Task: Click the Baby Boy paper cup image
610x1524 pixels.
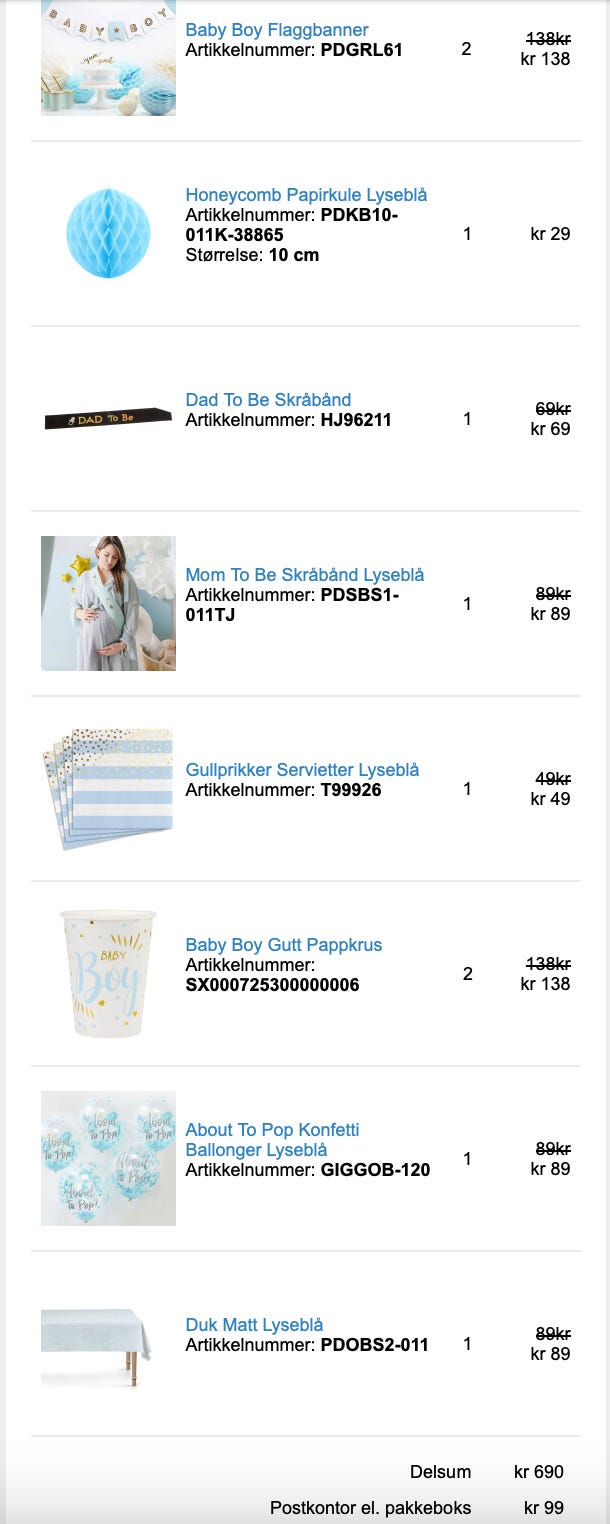Action: tap(108, 973)
